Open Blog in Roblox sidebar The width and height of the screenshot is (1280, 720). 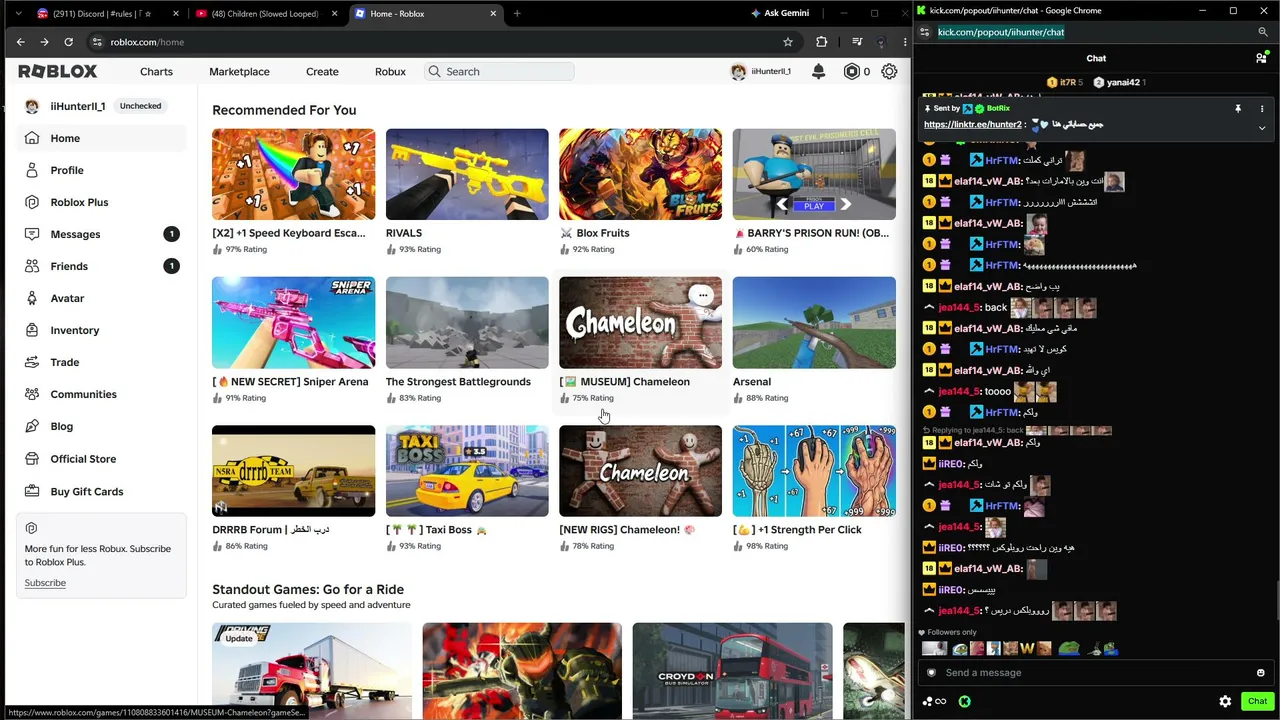pyautogui.click(x=101, y=426)
